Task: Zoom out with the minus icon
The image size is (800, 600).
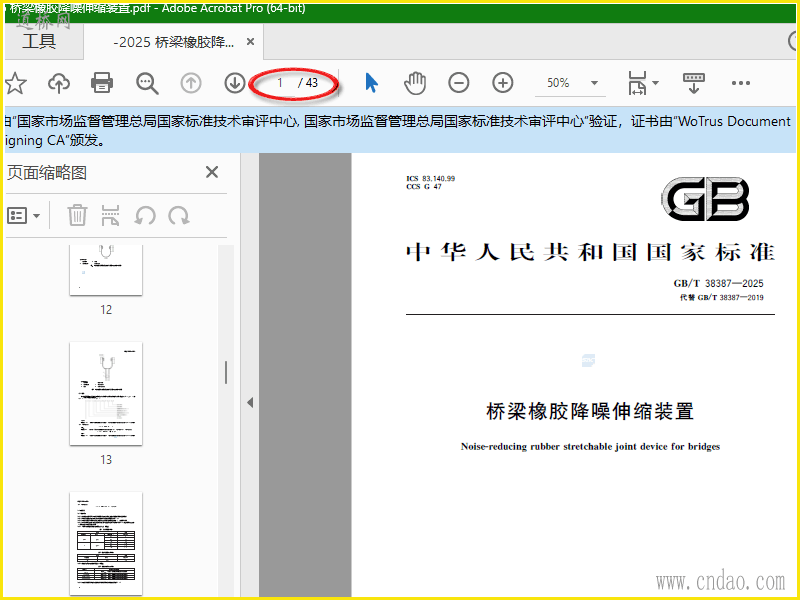Action: click(459, 83)
